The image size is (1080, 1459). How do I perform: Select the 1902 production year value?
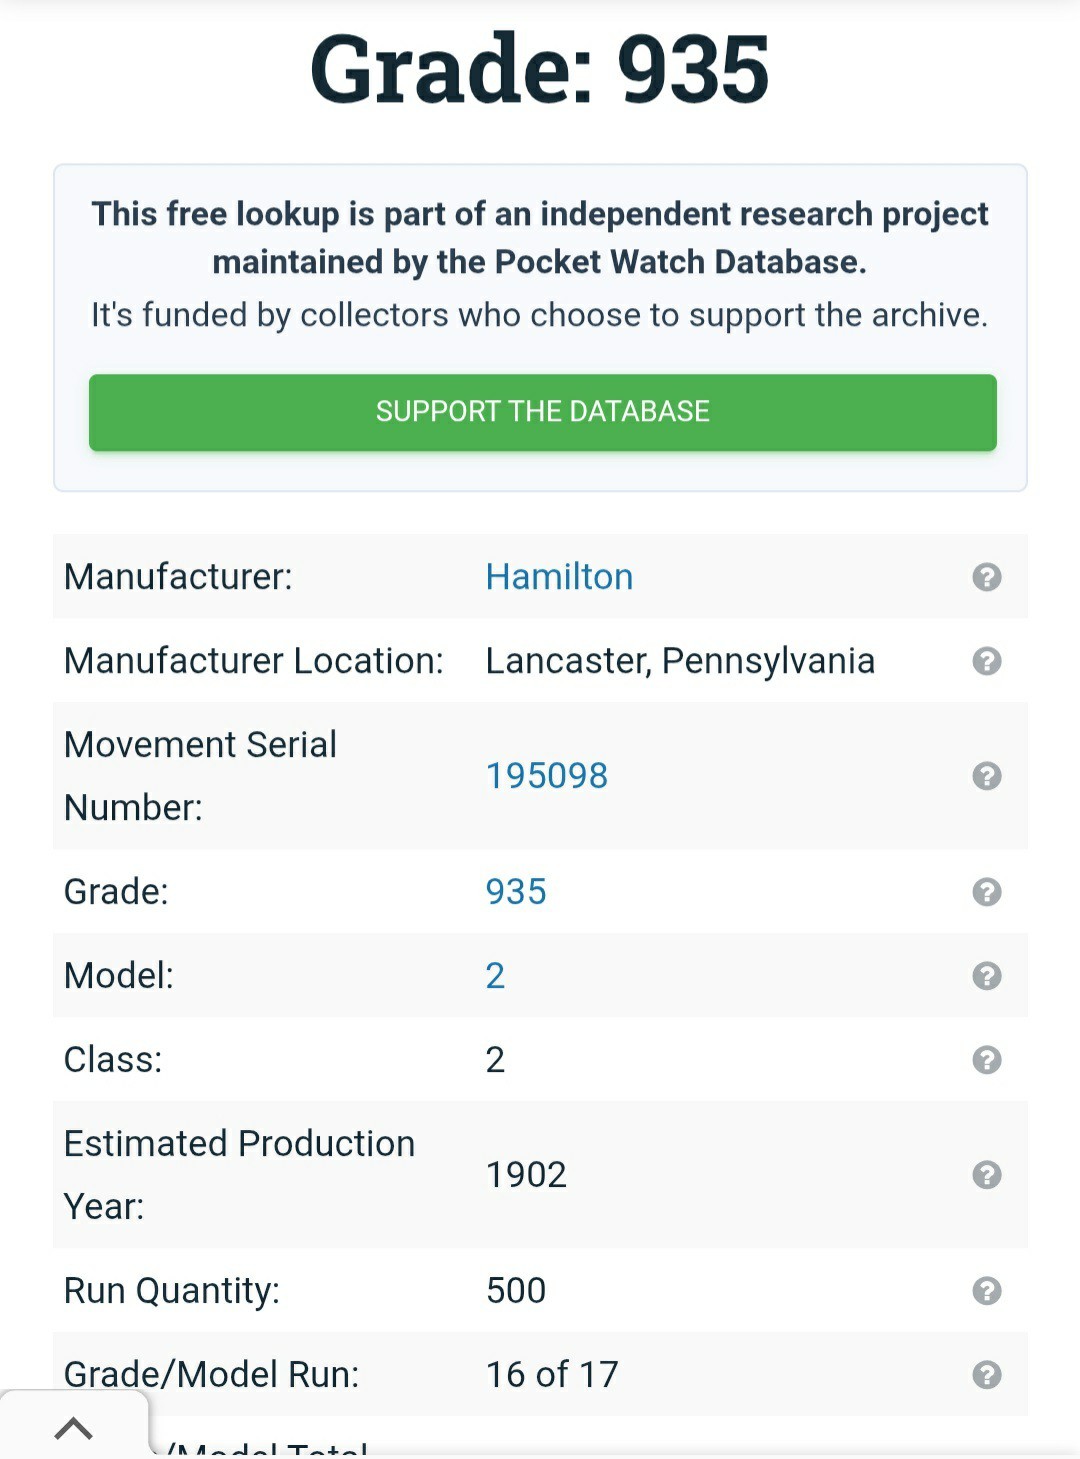(526, 1175)
